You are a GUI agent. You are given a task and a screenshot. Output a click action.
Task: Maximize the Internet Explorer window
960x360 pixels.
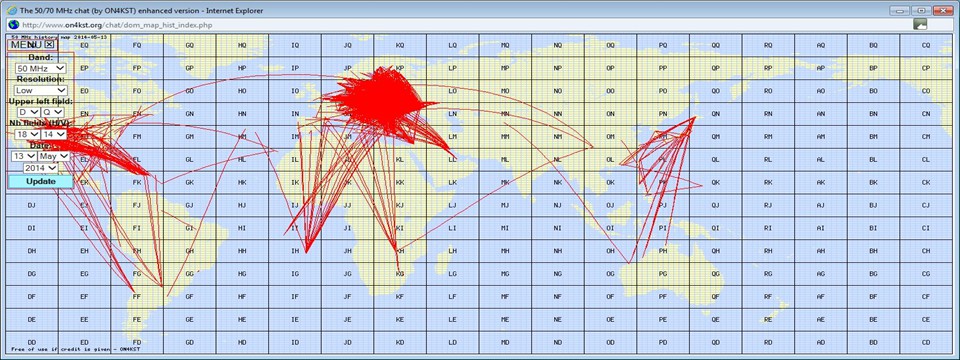tap(920, 10)
